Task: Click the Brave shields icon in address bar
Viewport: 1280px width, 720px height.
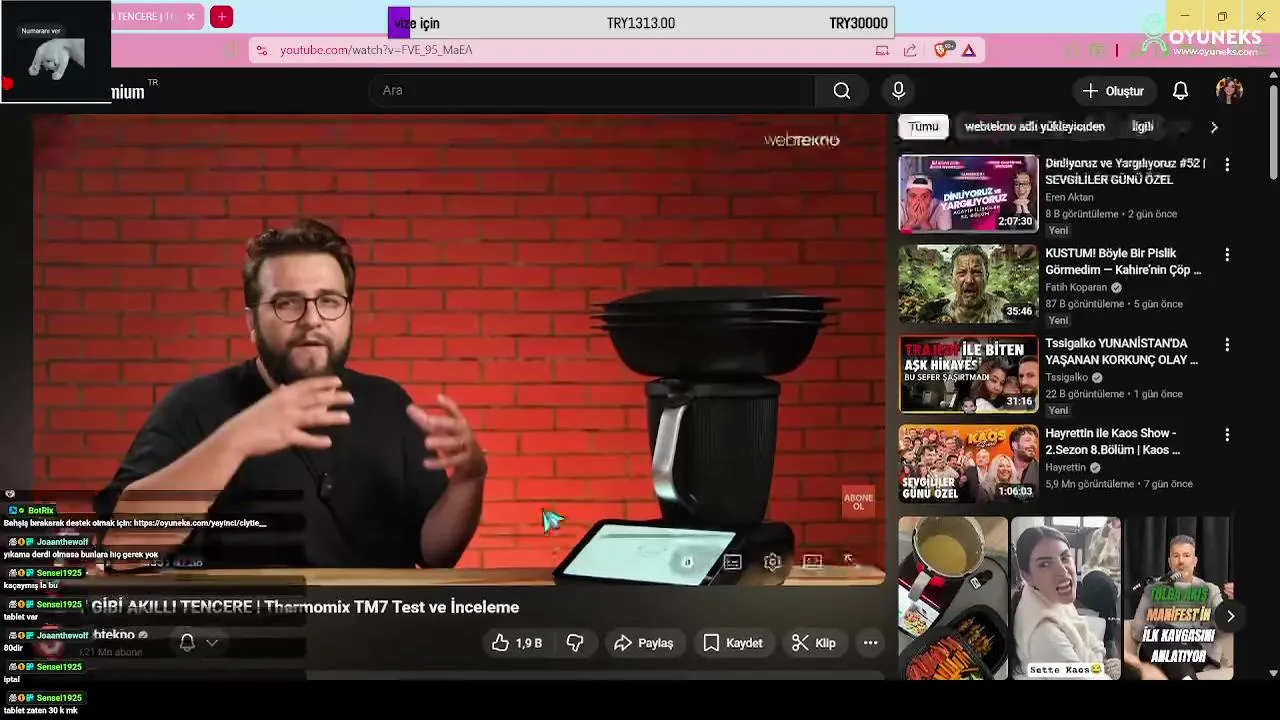Action: pyautogui.click(x=942, y=50)
